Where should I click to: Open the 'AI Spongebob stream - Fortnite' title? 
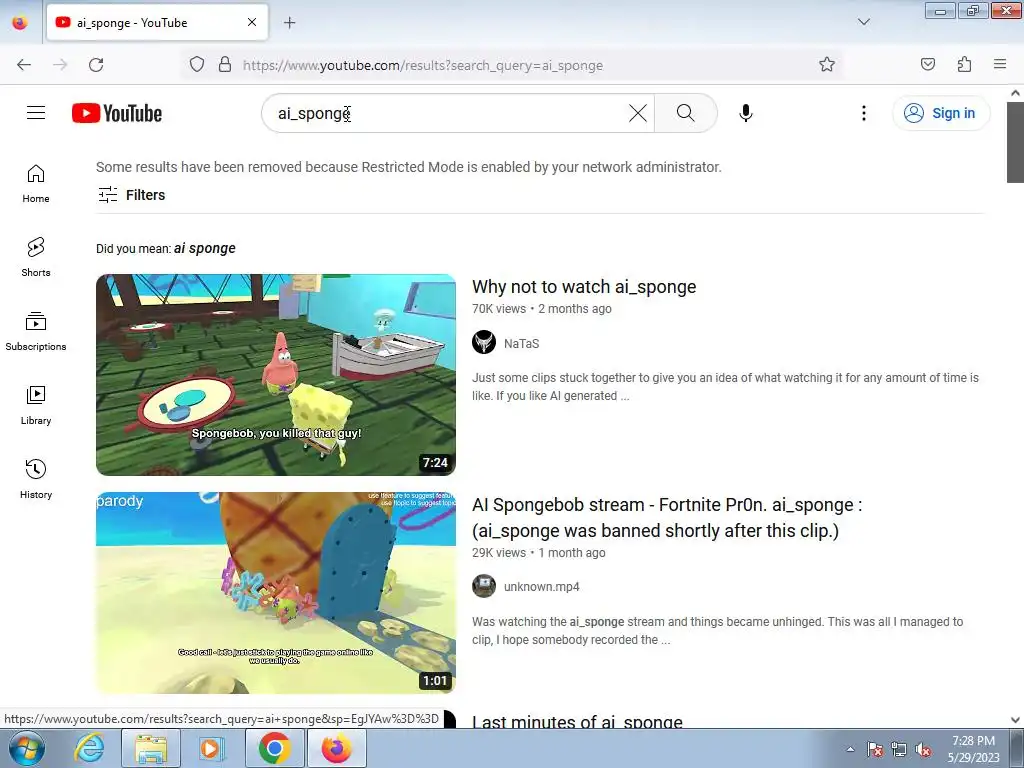[x=667, y=517]
